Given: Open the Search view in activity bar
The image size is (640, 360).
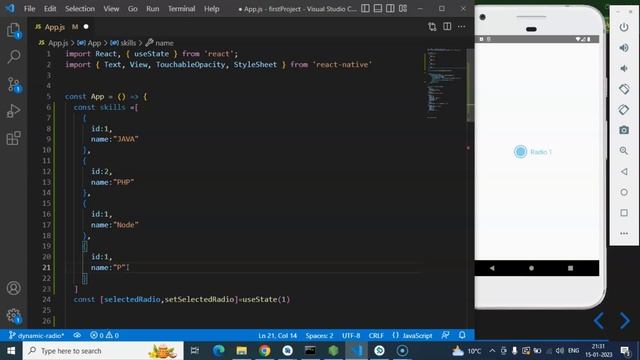Looking at the screenshot, I should point(13,57).
